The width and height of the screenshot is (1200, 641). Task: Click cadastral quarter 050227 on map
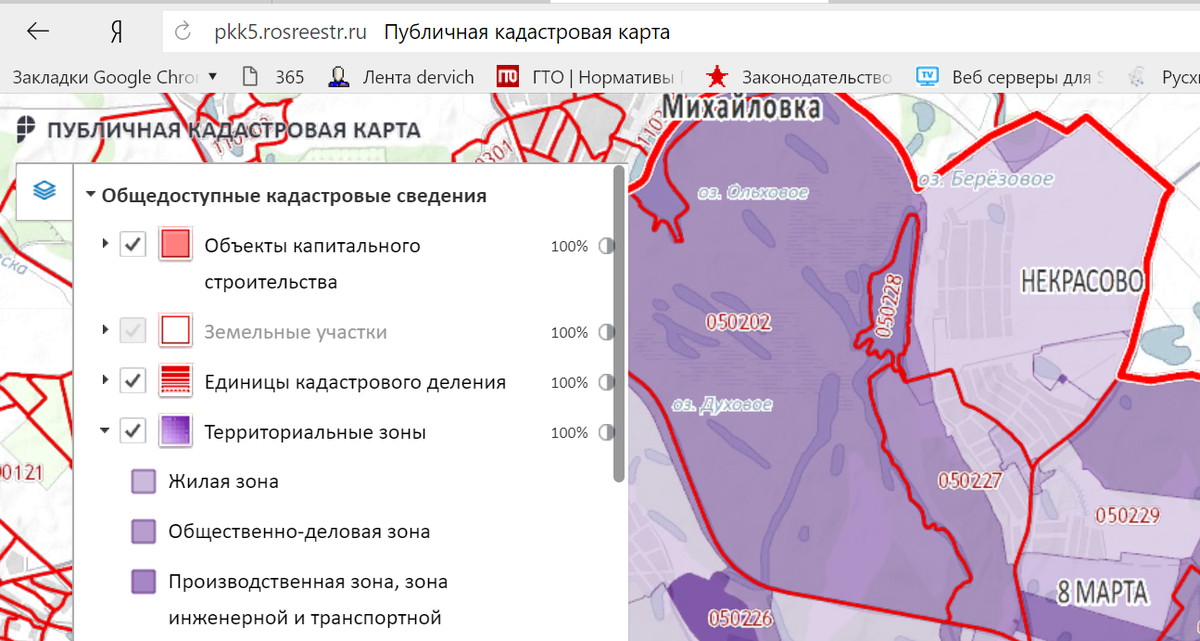(970, 481)
